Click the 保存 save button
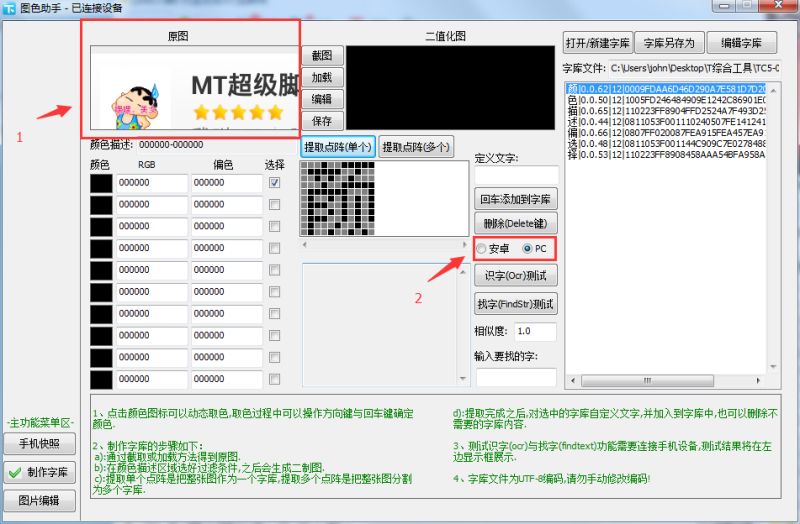 point(322,121)
